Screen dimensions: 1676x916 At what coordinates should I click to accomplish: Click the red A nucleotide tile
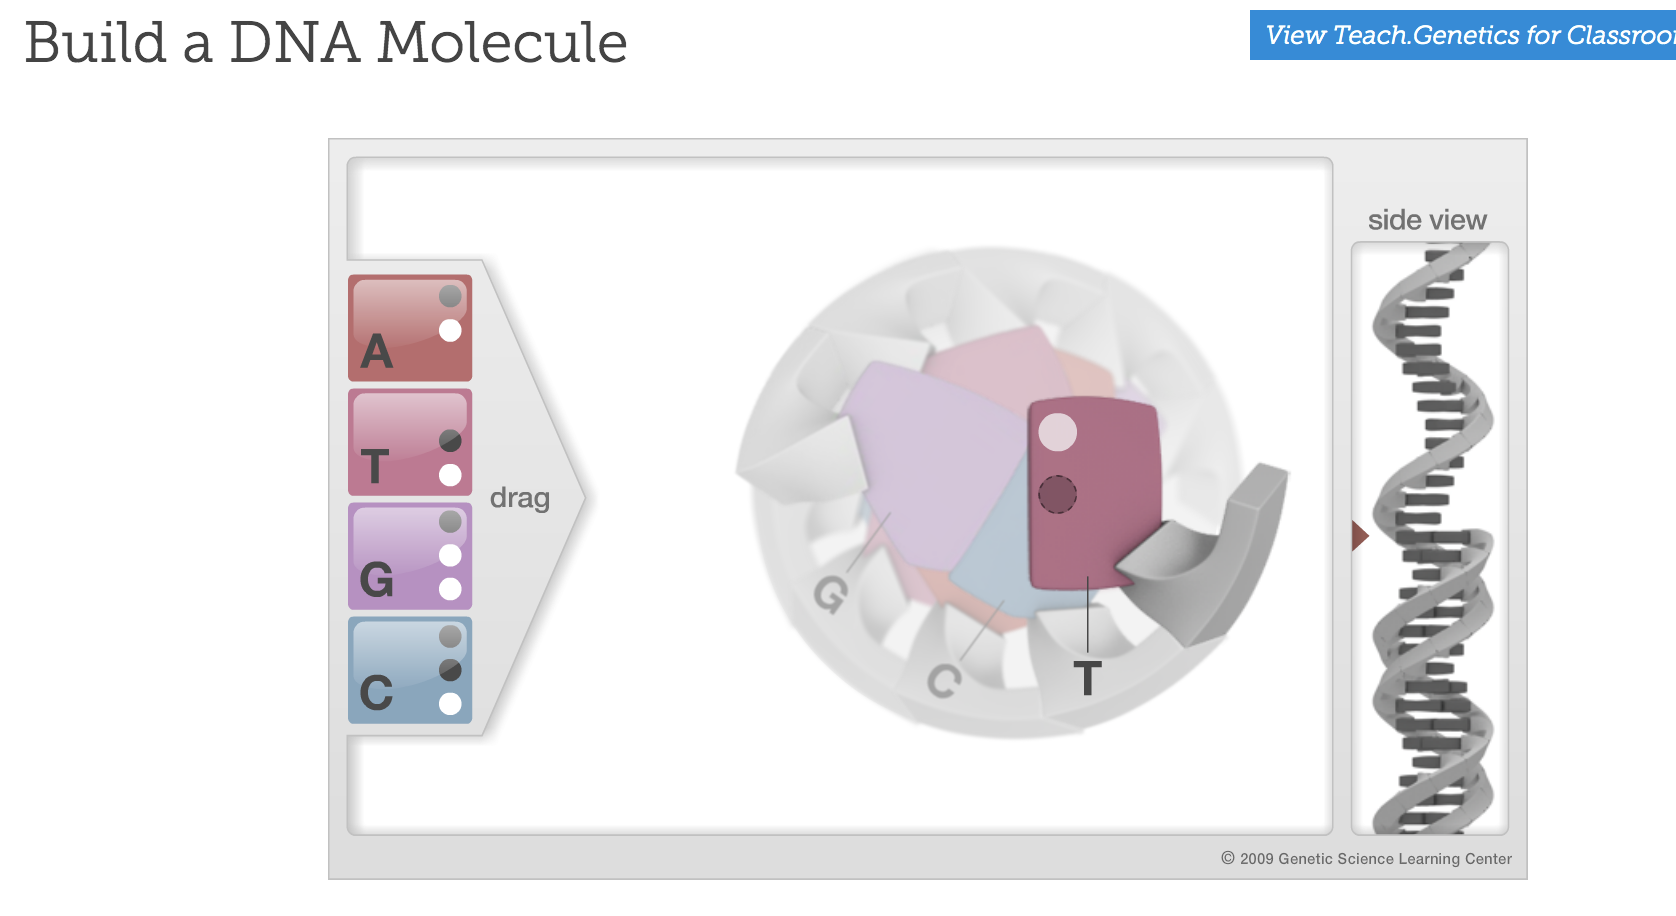409,328
